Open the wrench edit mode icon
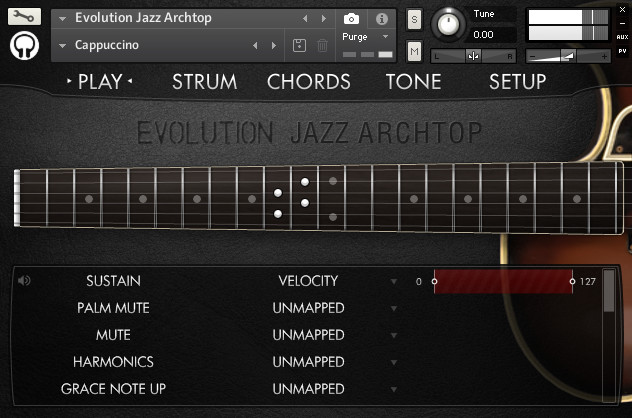This screenshot has height=418, width=632. coord(24,16)
